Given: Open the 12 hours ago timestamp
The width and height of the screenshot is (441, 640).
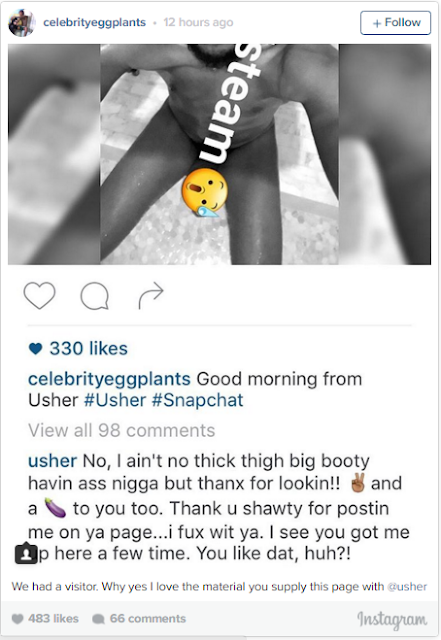Looking at the screenshot, I should click(198, 22).
